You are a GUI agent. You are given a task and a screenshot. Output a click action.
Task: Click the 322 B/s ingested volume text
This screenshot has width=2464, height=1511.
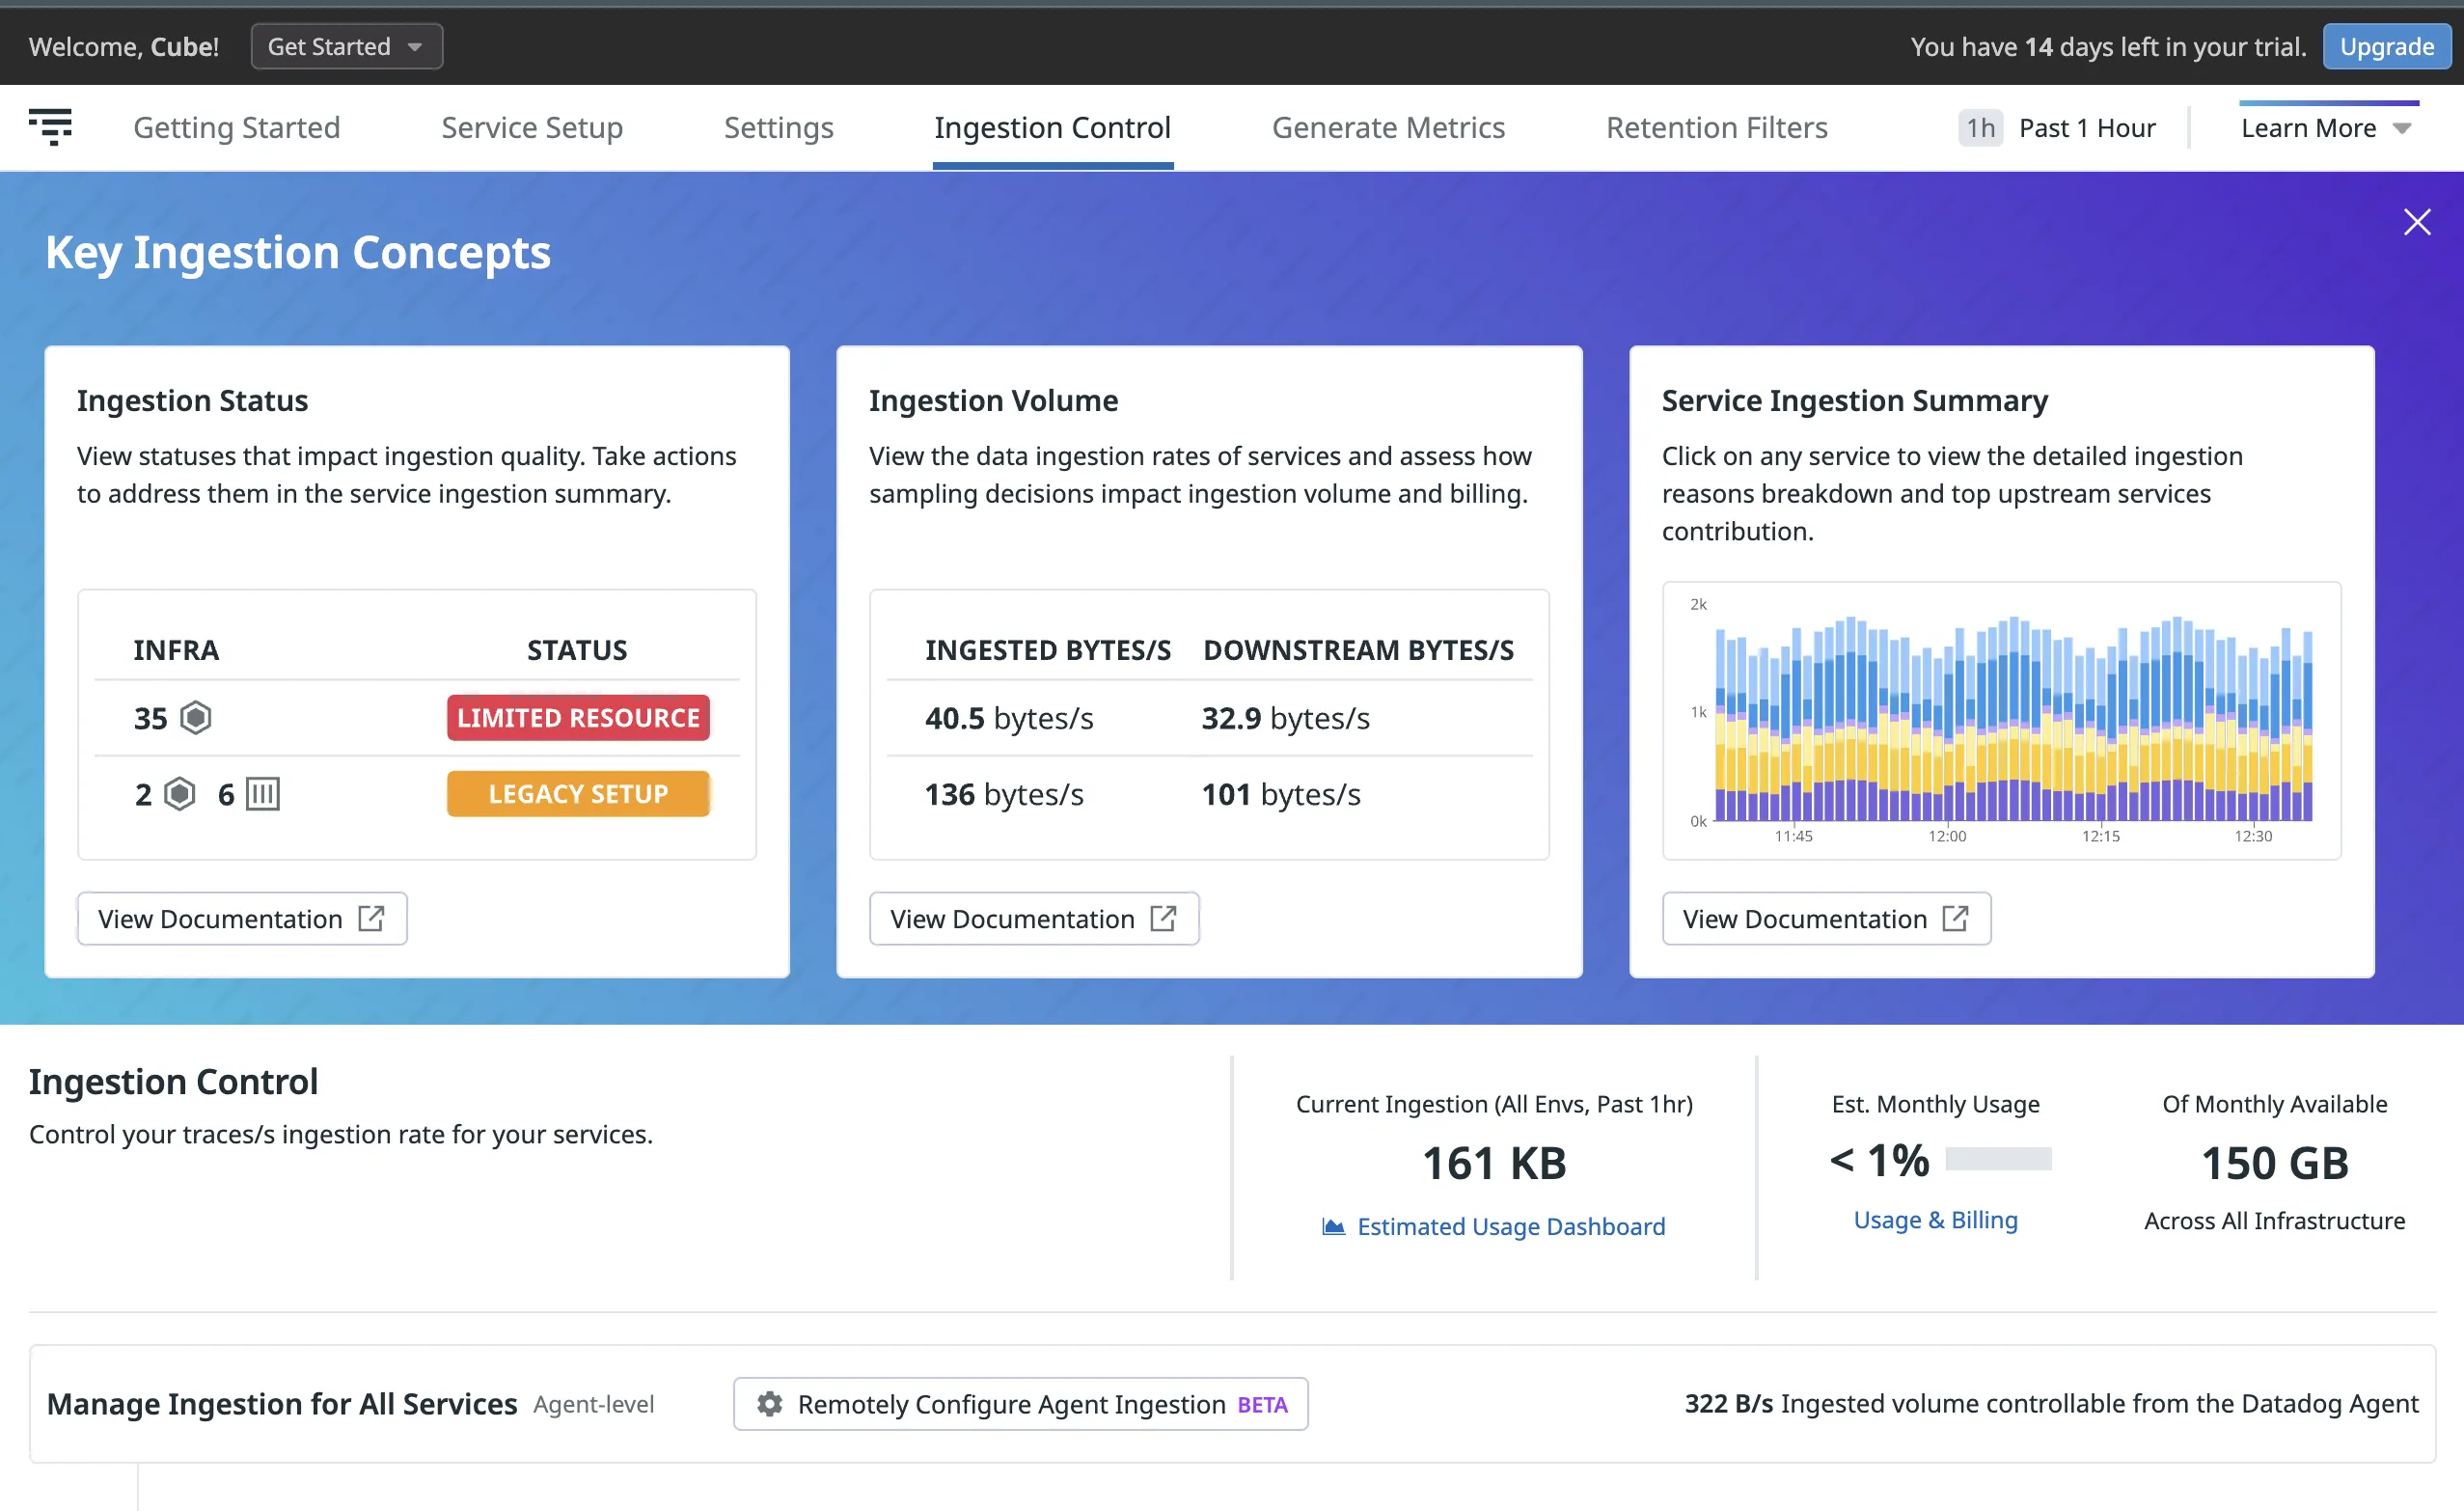tap(2051, 1404)
